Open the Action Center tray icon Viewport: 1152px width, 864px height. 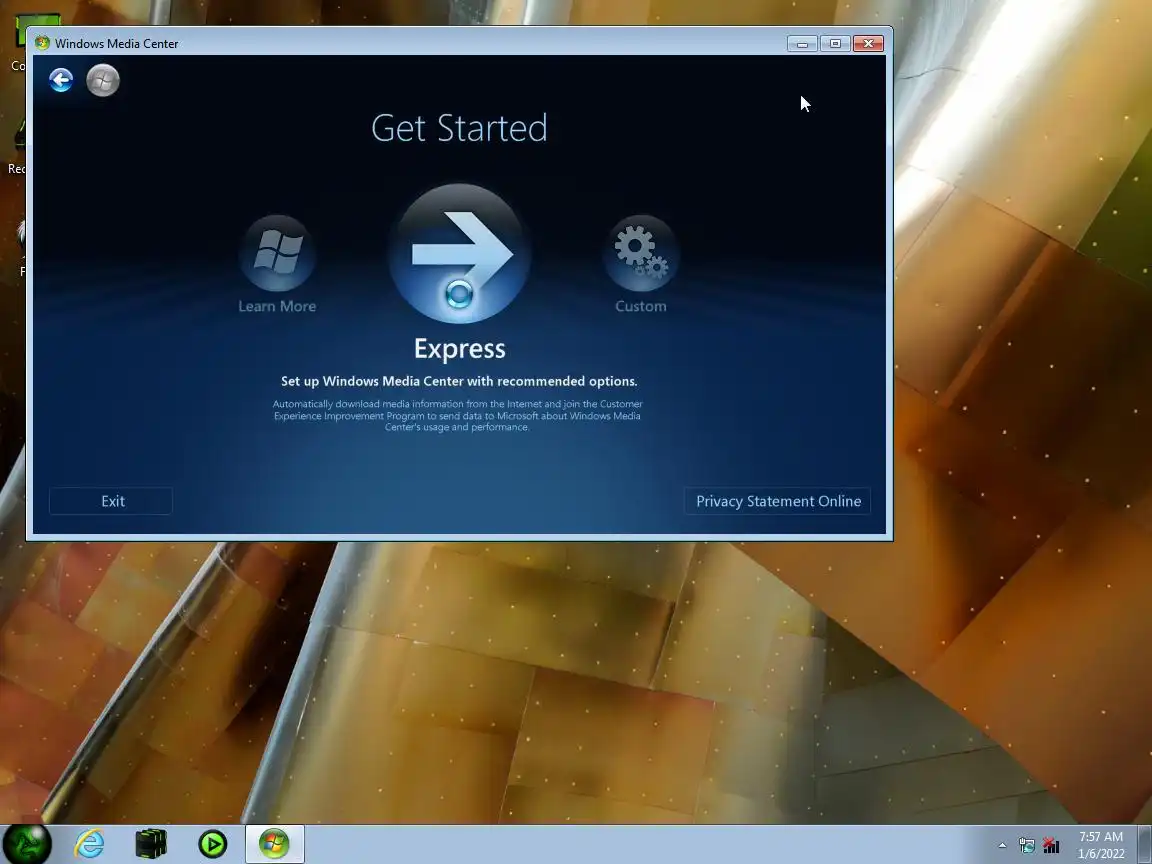[x=1026, y=846]
